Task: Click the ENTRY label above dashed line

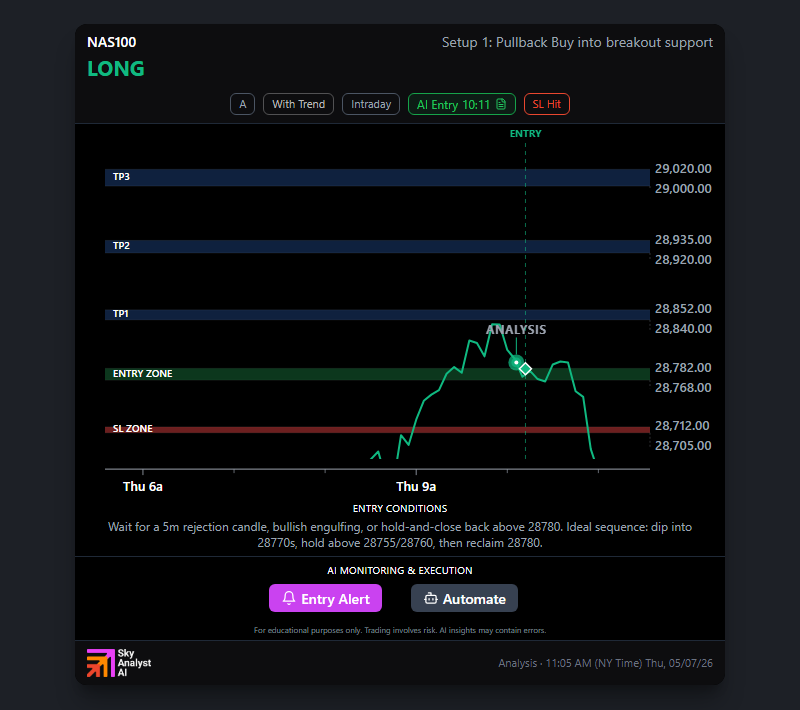Action: pyautogui.click(x=526, y=134)
